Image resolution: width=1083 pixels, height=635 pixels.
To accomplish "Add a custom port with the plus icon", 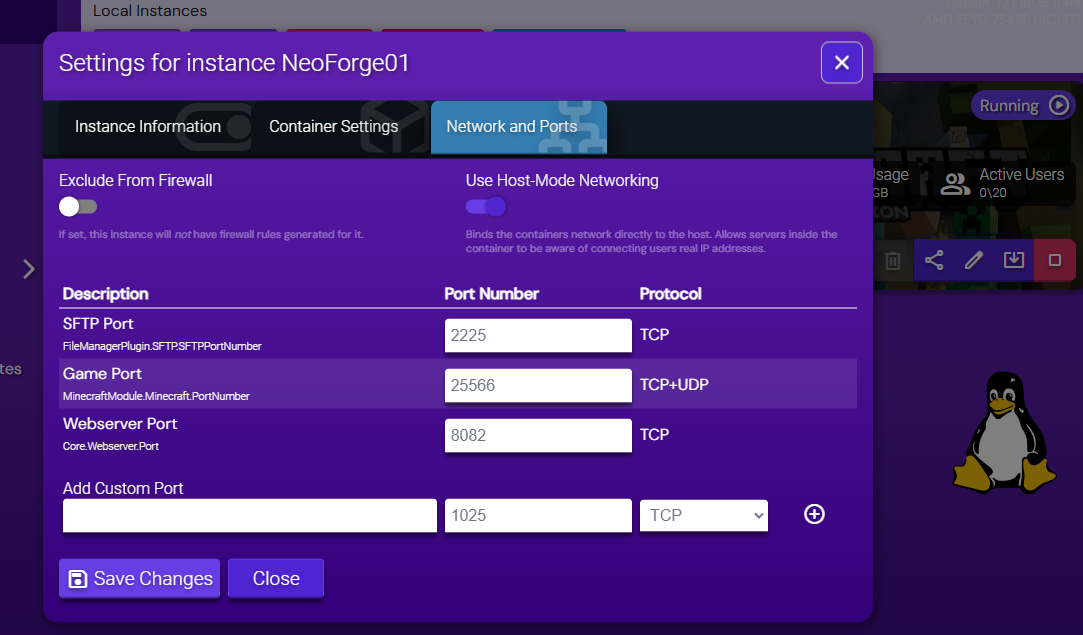I will 813,514.
